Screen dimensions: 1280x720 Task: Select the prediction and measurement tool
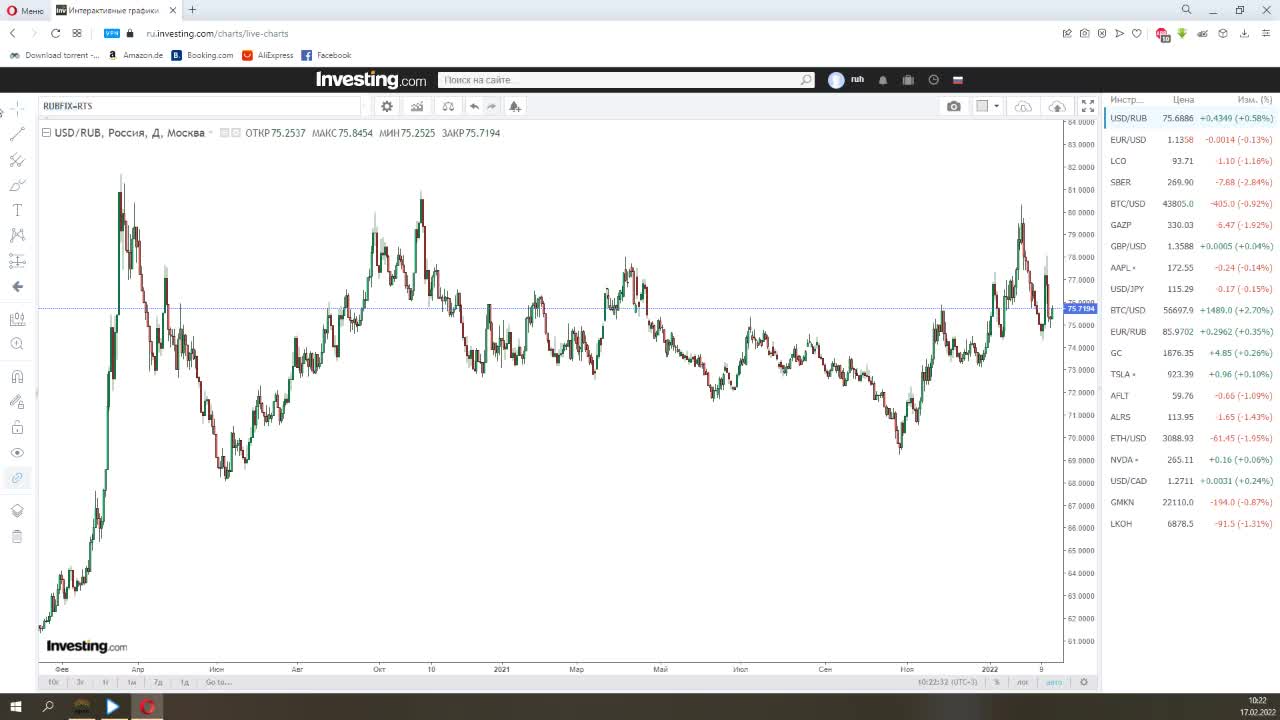[17, 261]
